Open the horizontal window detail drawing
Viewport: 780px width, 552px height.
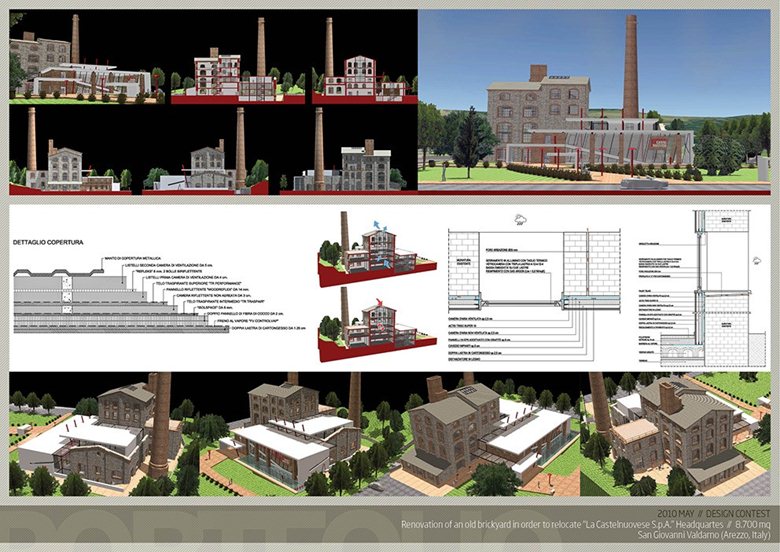pos(535,293)
